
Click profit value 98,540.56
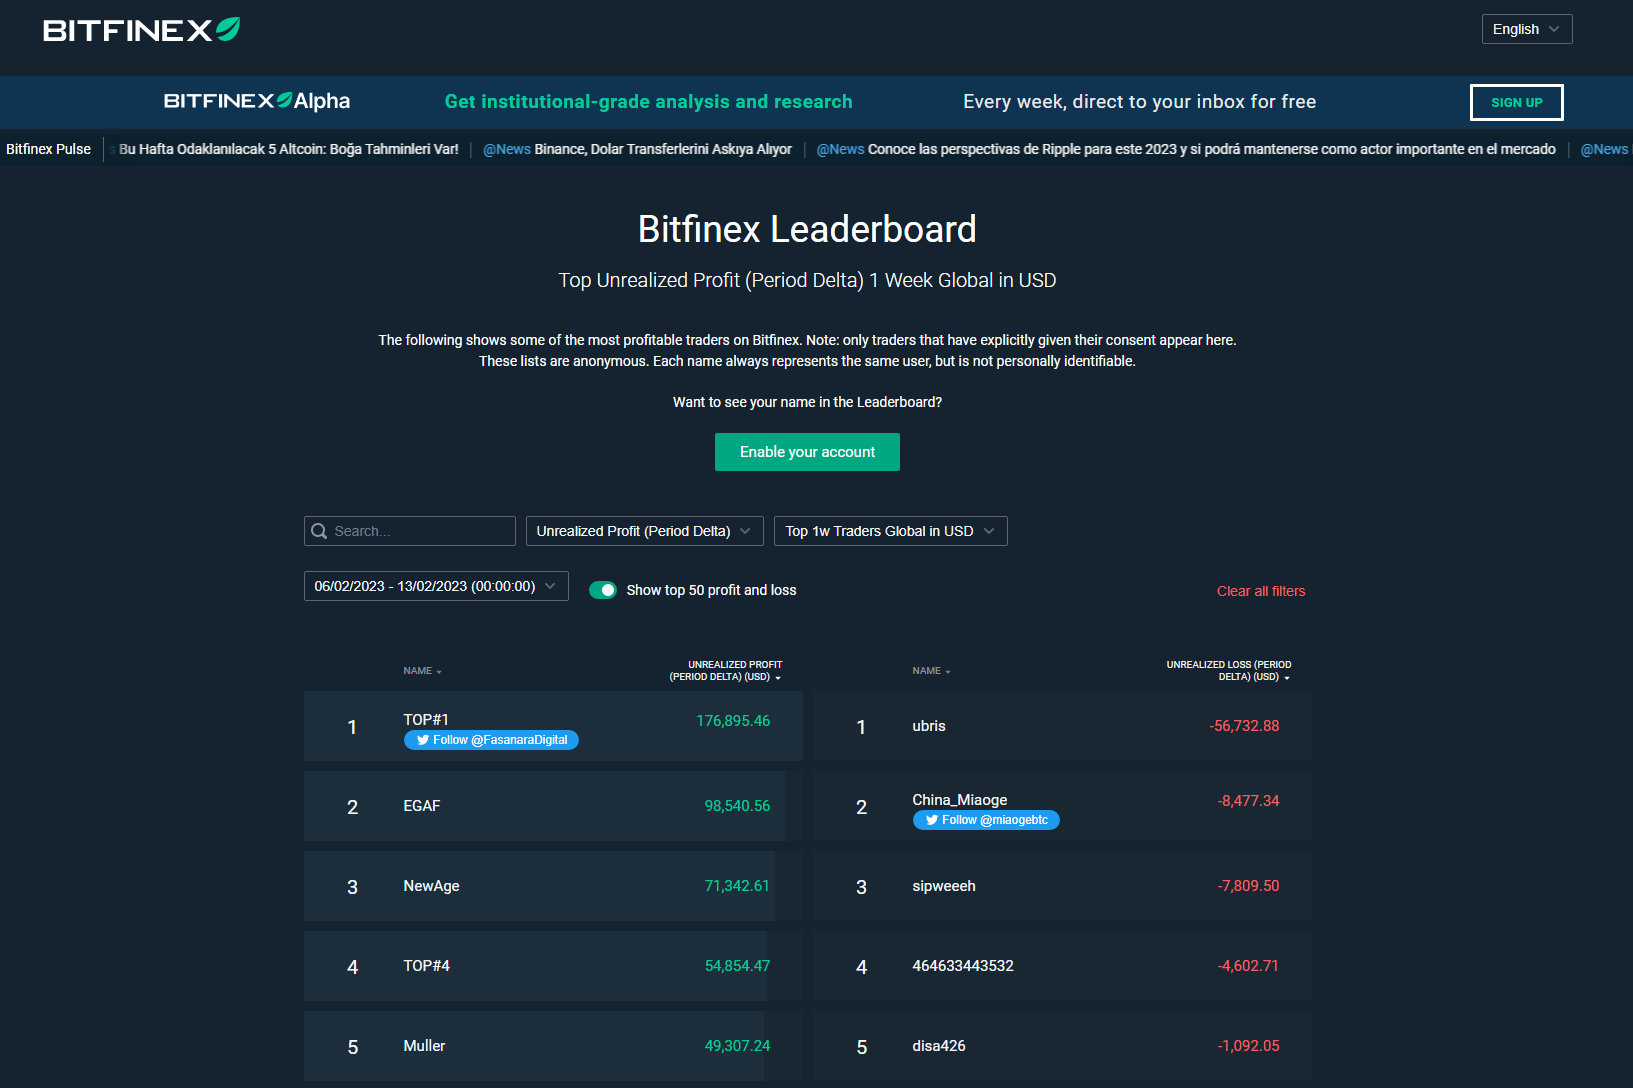[737, 806]
